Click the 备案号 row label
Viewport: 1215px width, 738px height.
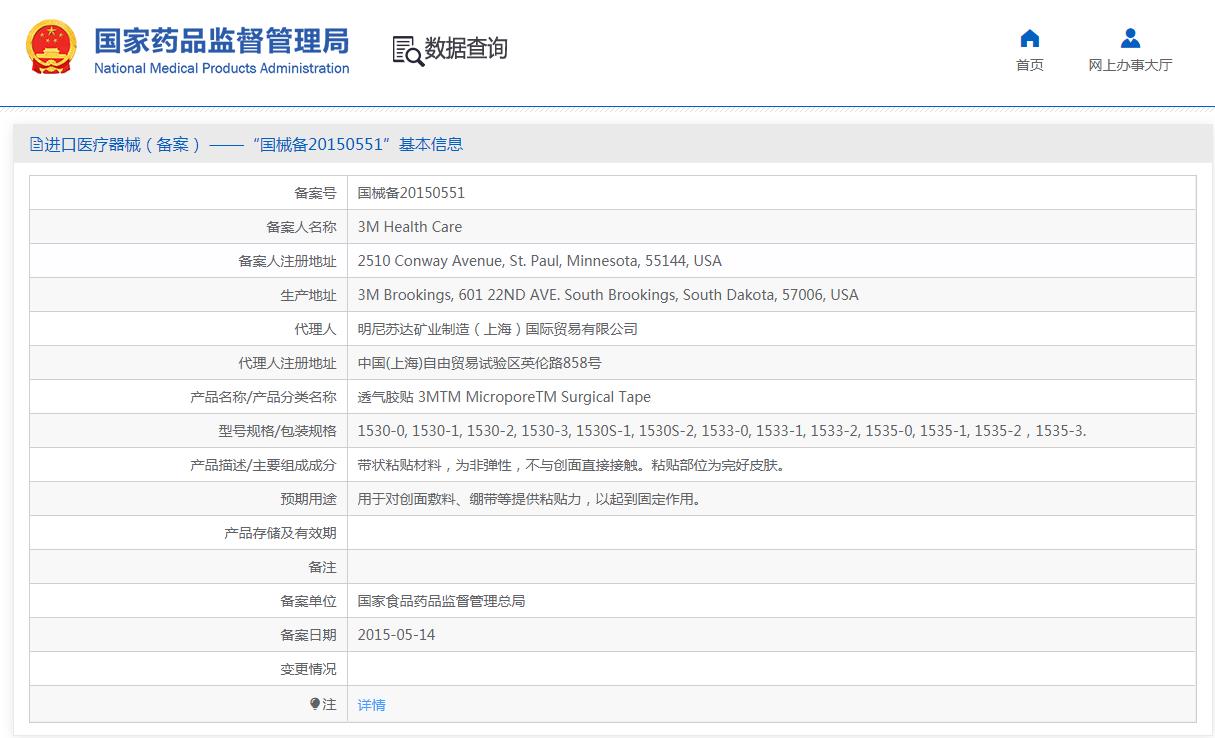click(315, 193)
